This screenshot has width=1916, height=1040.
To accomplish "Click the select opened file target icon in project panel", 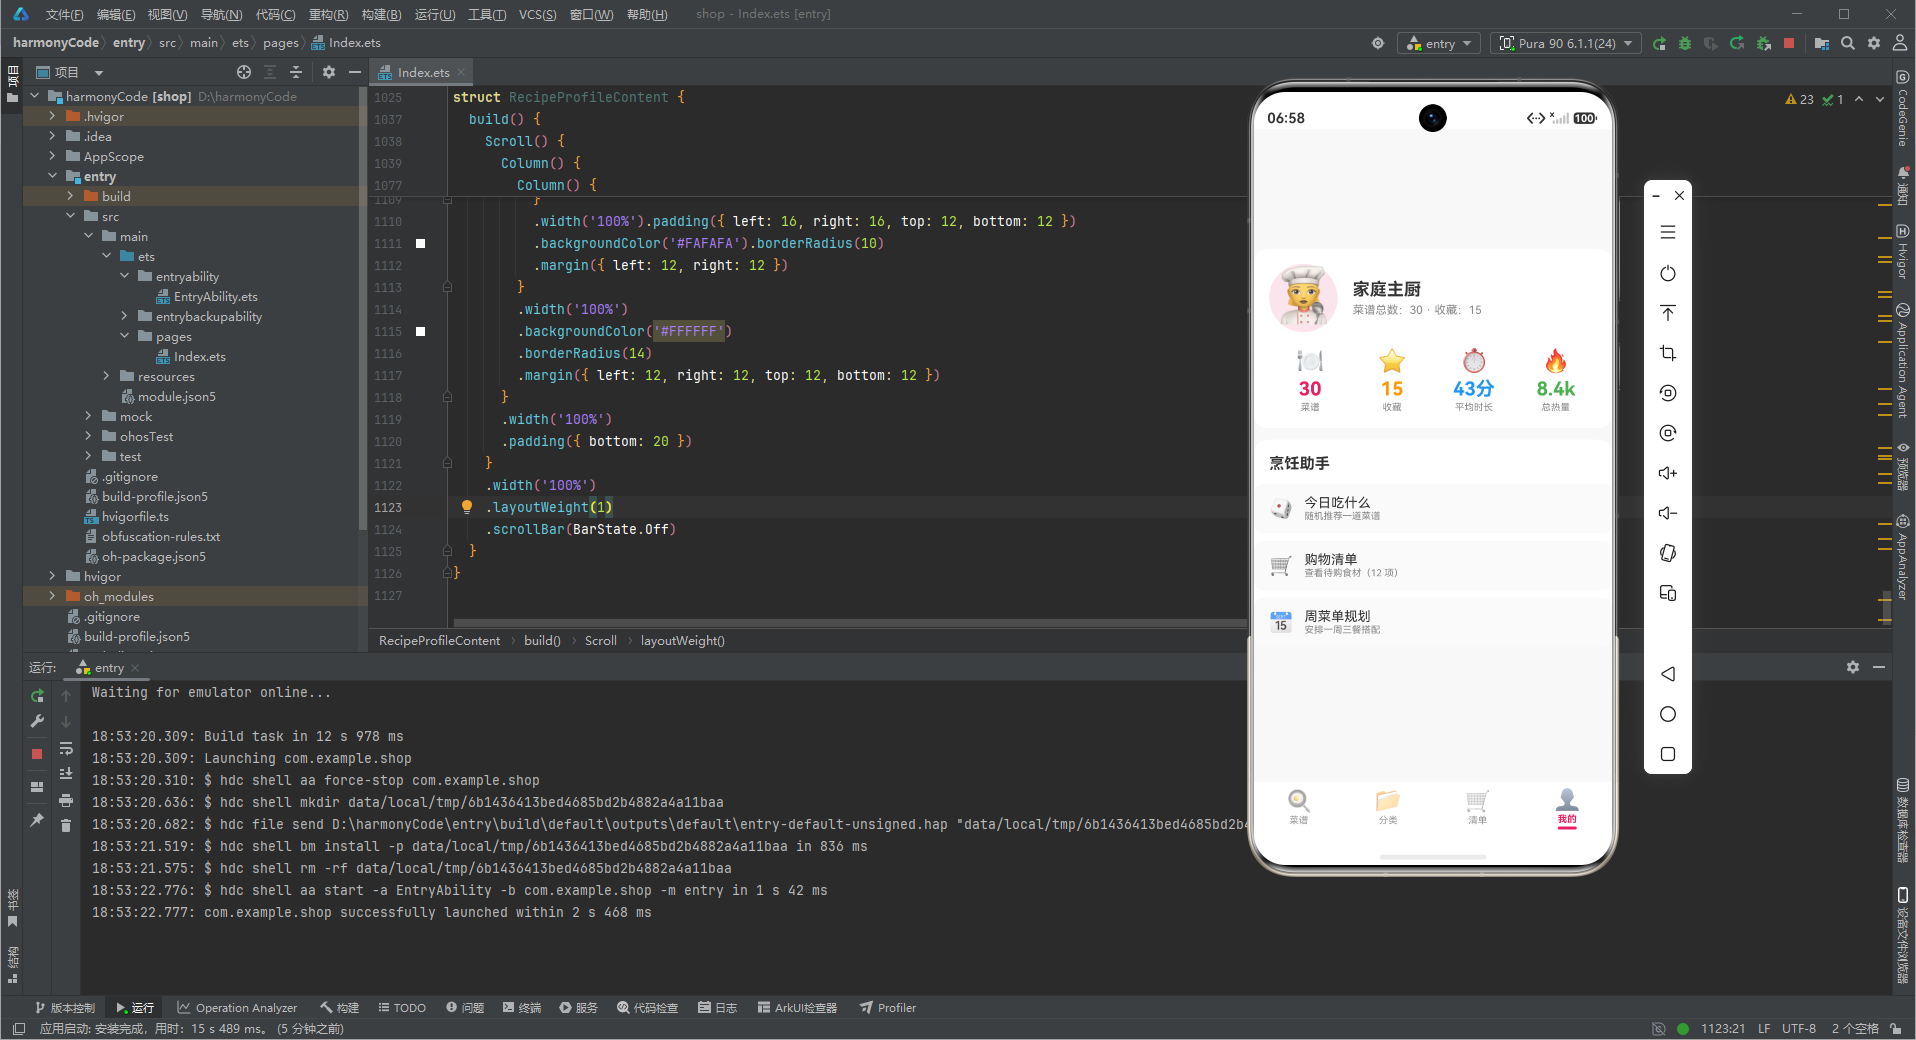I will tap(244, 72).
